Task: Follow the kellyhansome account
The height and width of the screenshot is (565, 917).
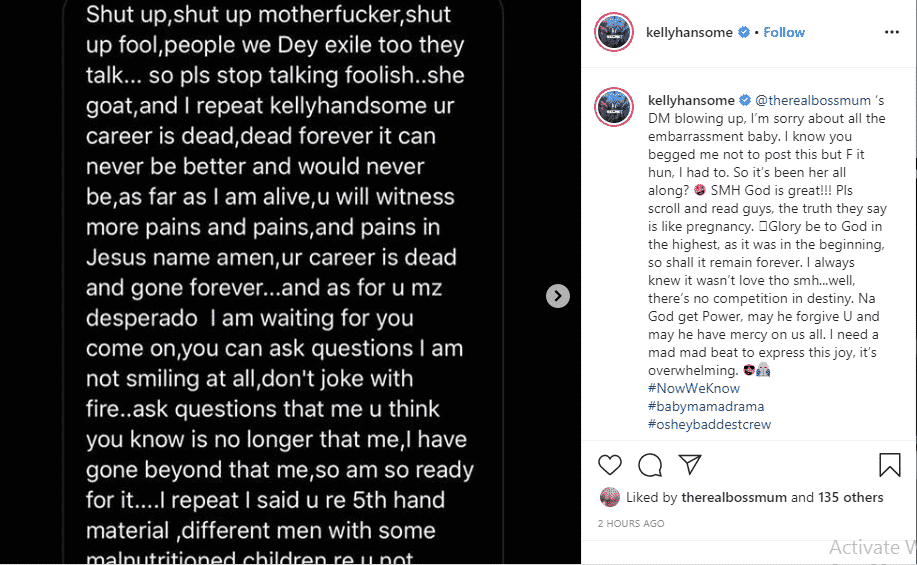Action: 784,32
